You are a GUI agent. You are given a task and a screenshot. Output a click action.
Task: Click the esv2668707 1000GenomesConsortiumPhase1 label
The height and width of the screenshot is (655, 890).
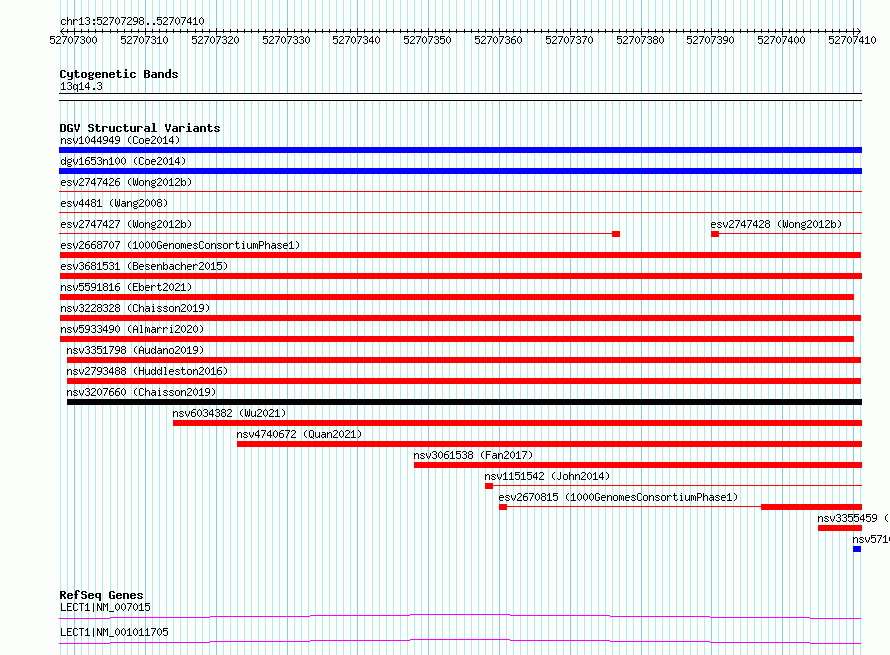pos(180,245)
